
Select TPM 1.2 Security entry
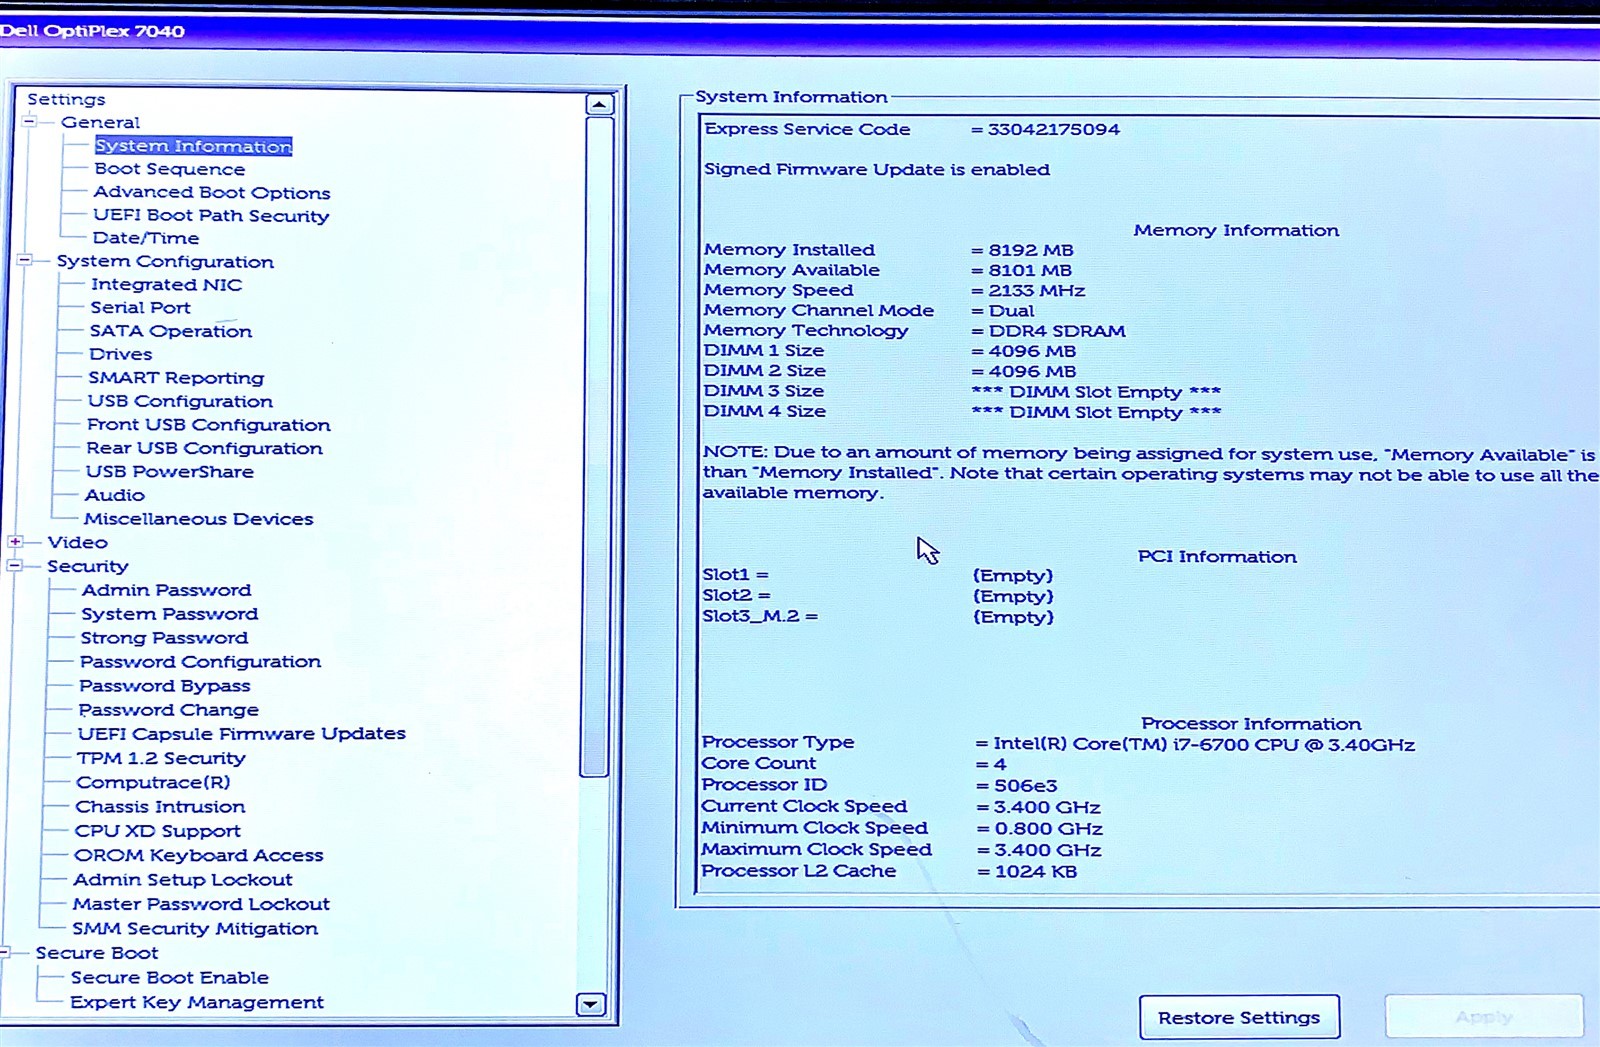pyautogui.click(x=161, y=758)
